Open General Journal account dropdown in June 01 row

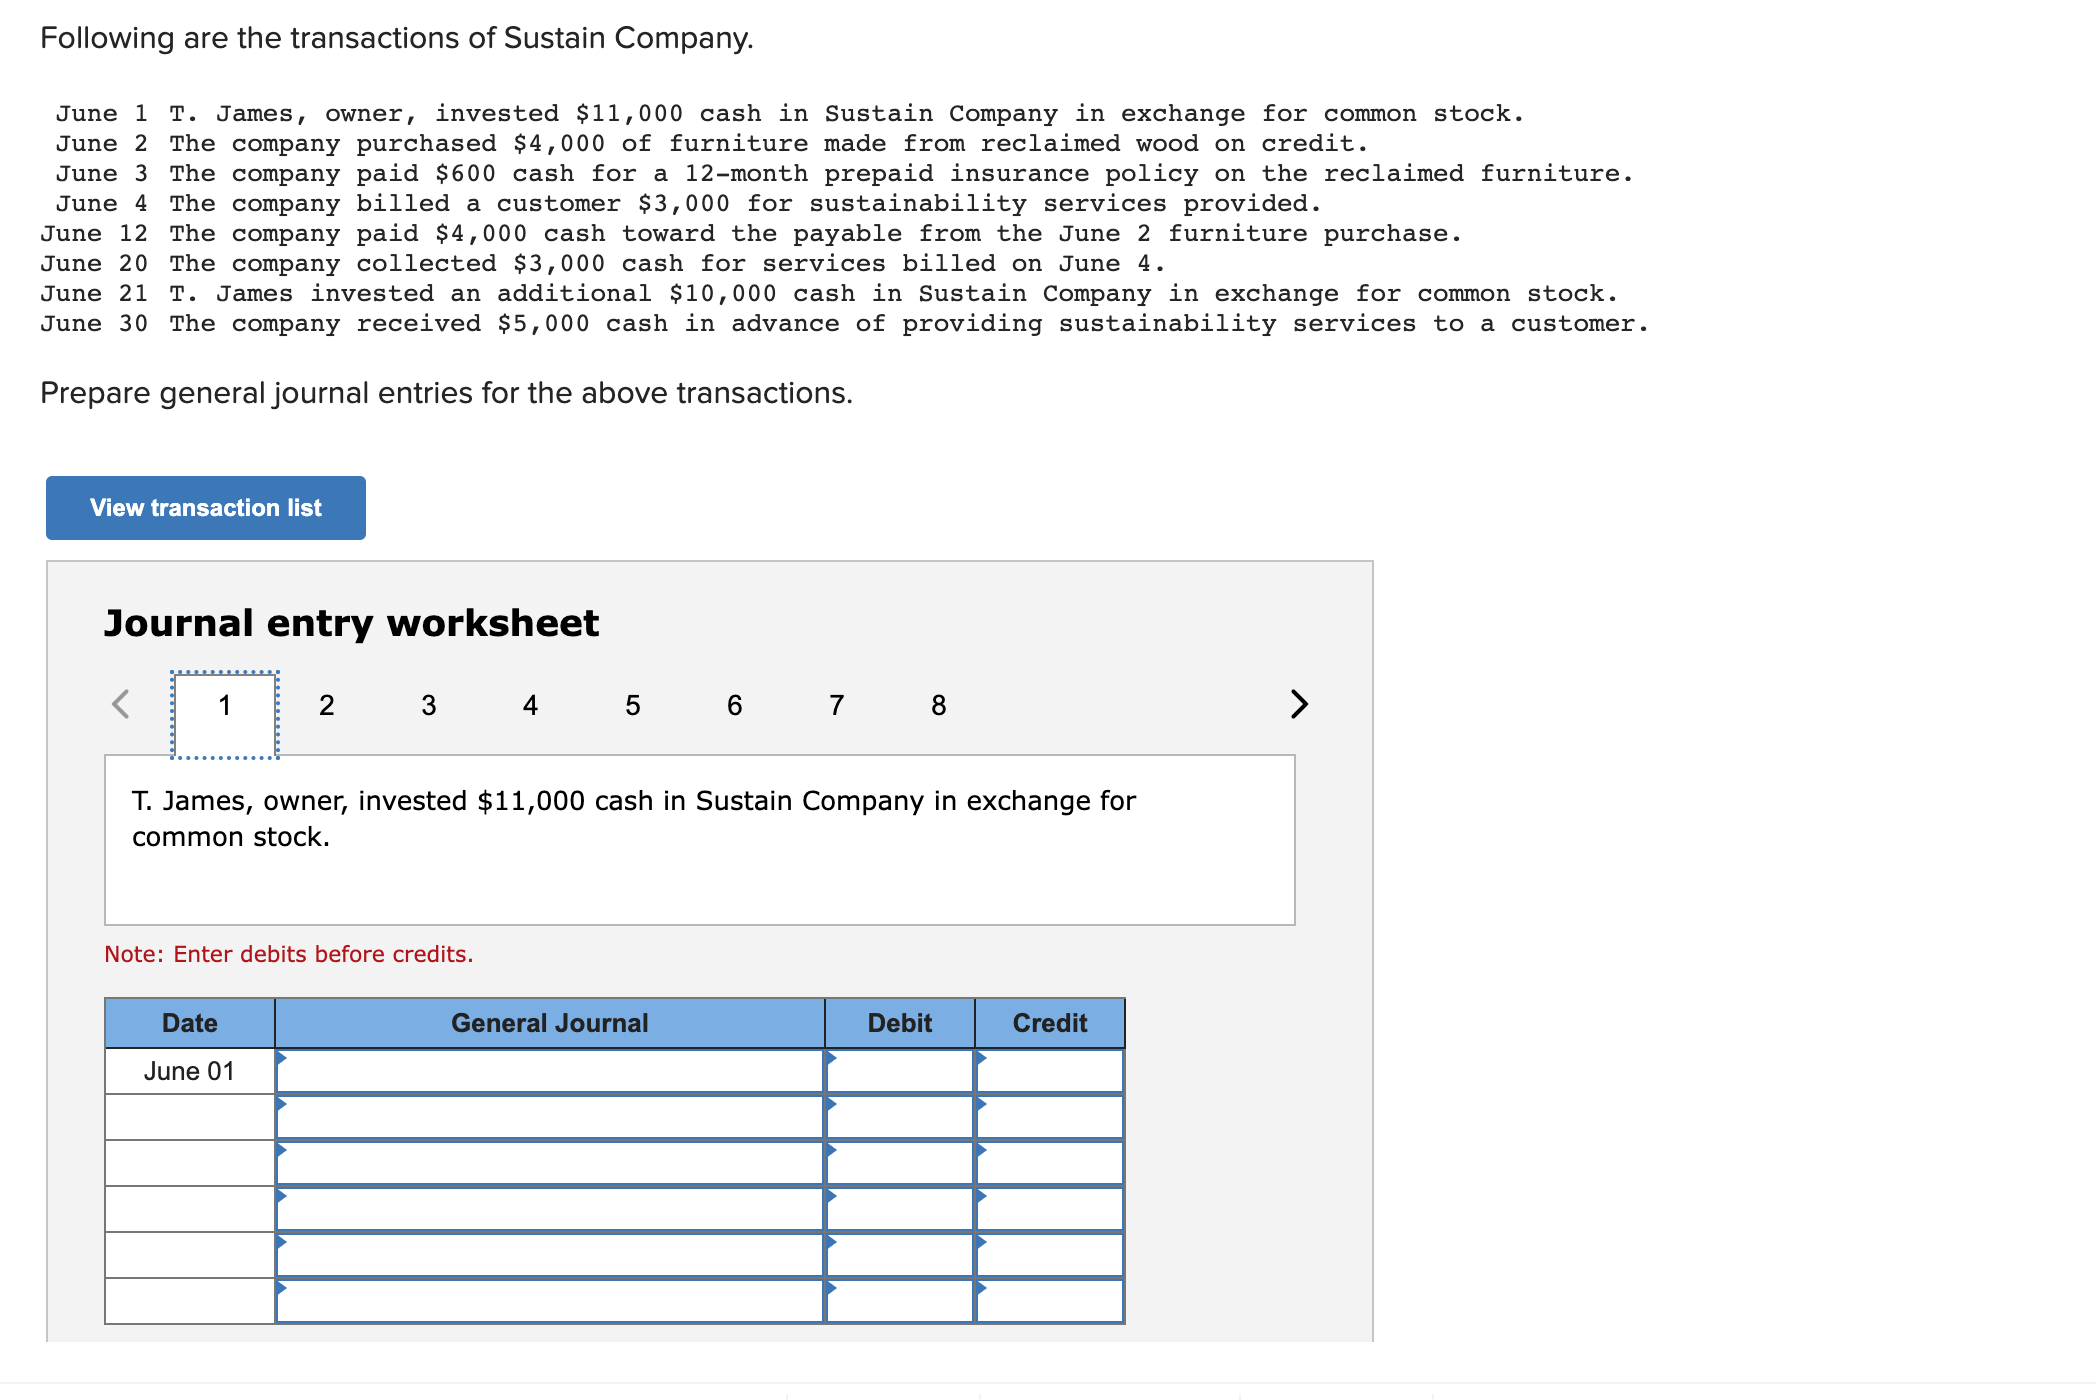point(550,1071)
